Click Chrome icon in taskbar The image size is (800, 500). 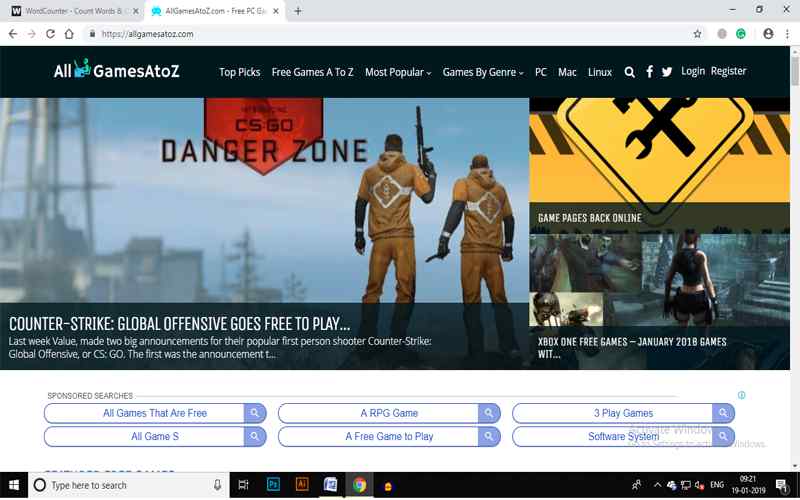[359, 485]
